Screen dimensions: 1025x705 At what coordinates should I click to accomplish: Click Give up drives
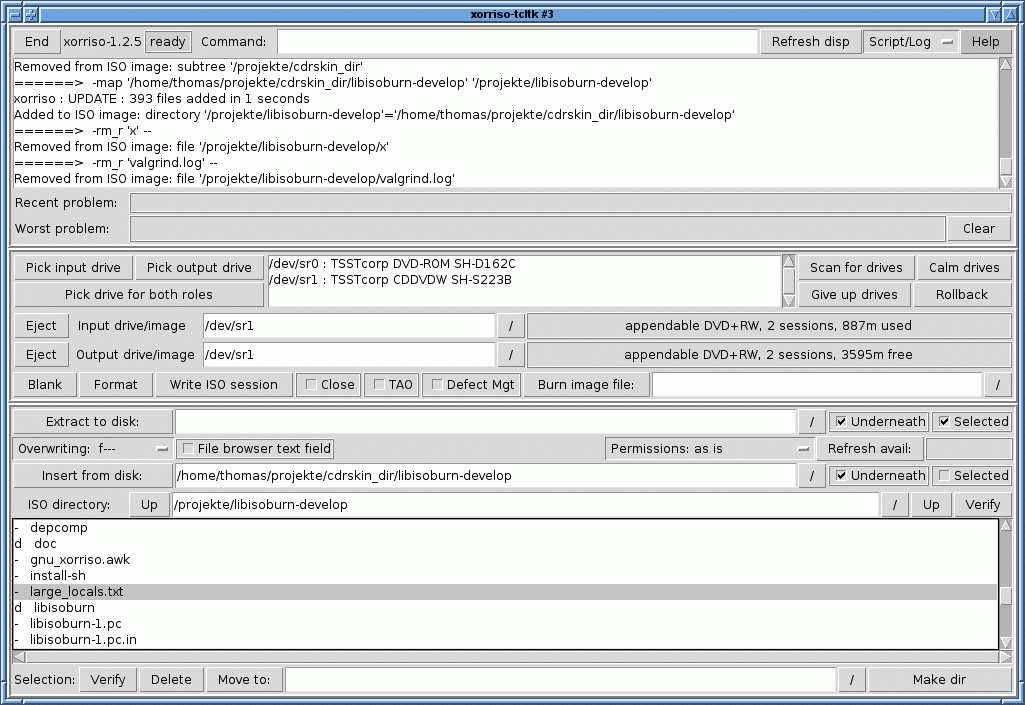[854, 295]
